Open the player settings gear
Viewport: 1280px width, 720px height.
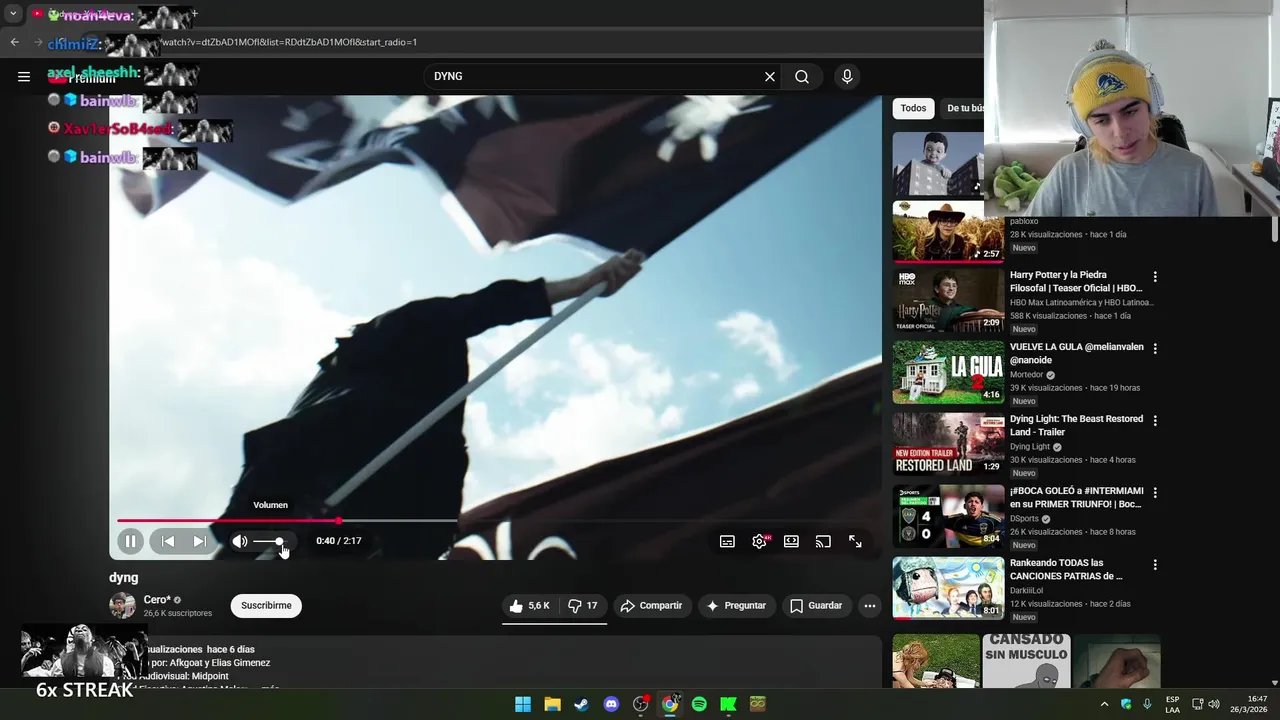tap(759, 541)
